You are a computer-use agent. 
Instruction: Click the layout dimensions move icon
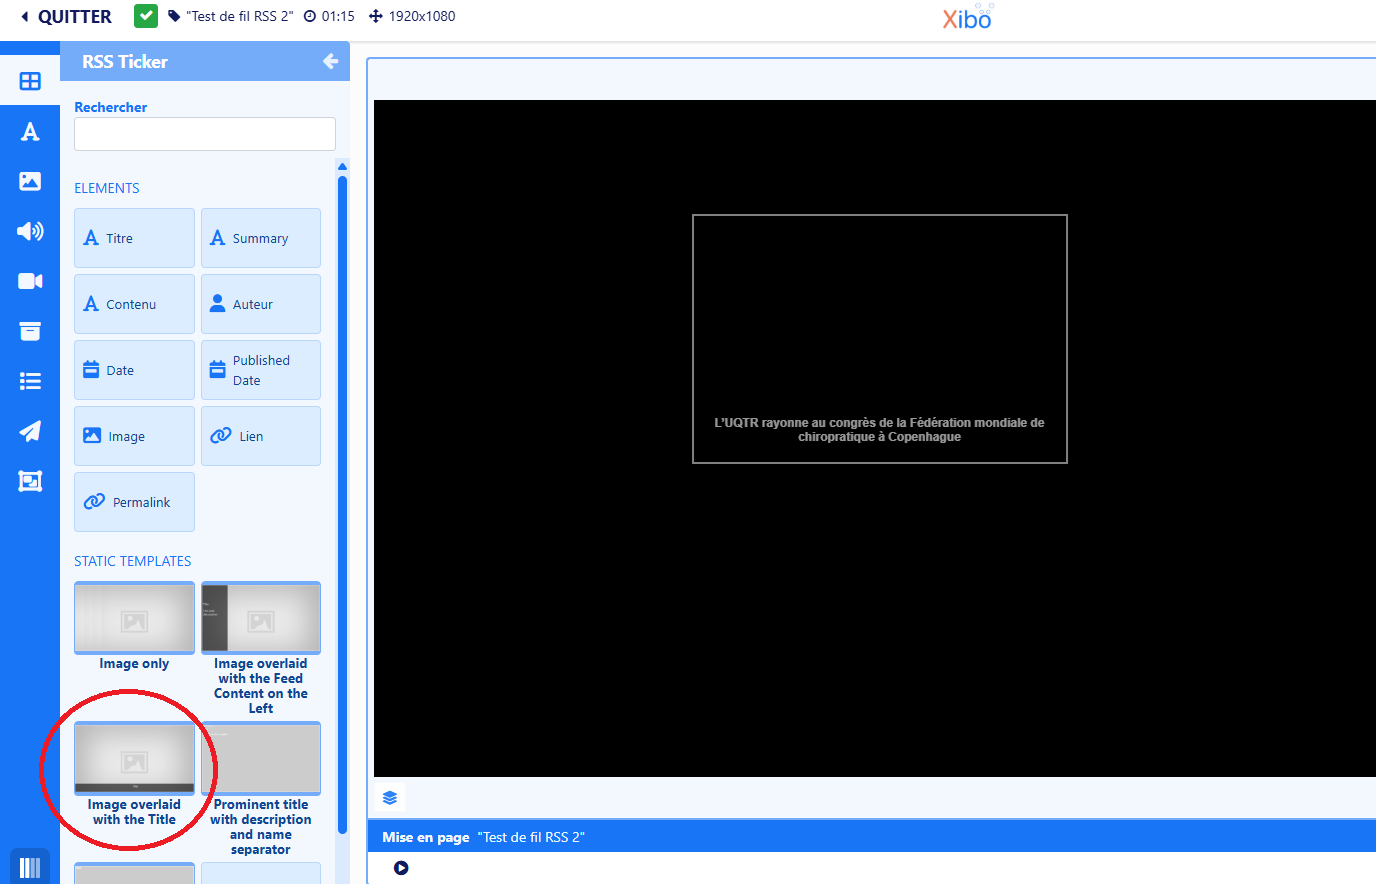tap(376, 16)
